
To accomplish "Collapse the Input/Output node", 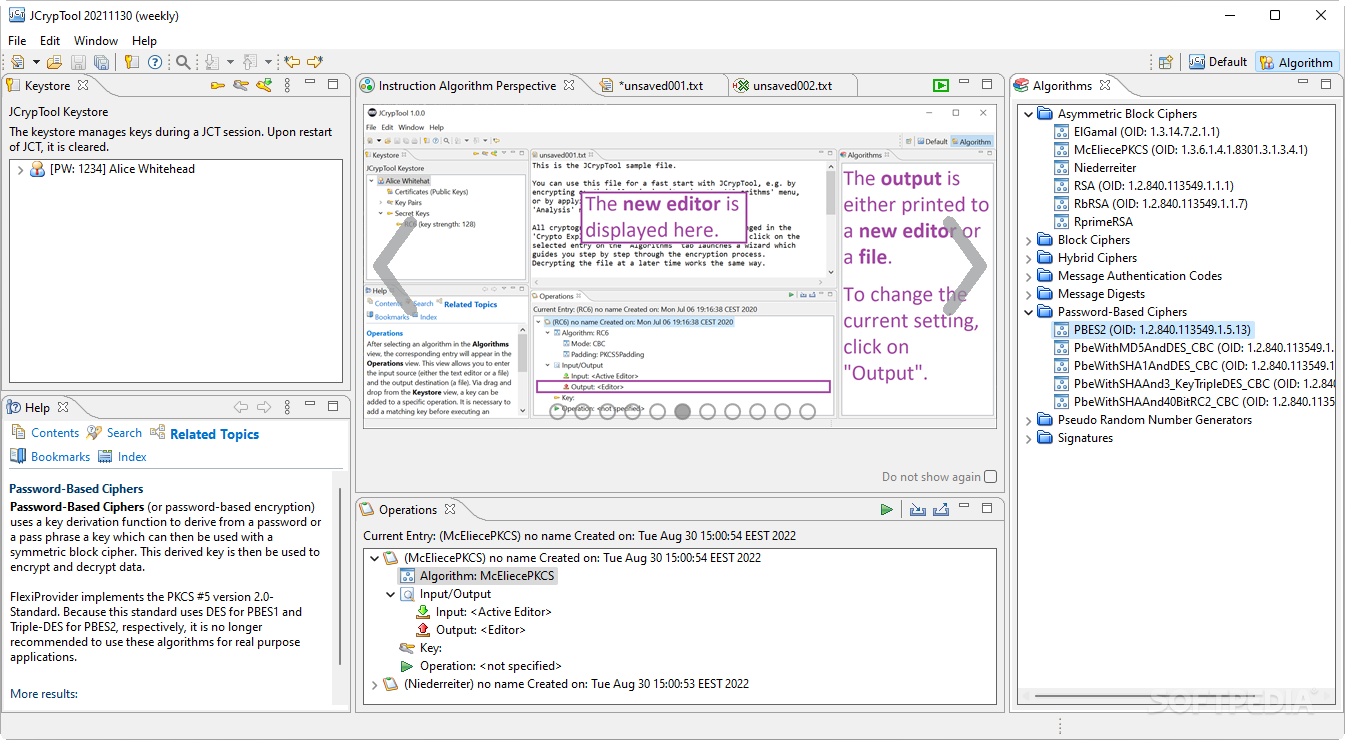I will 391,594.
